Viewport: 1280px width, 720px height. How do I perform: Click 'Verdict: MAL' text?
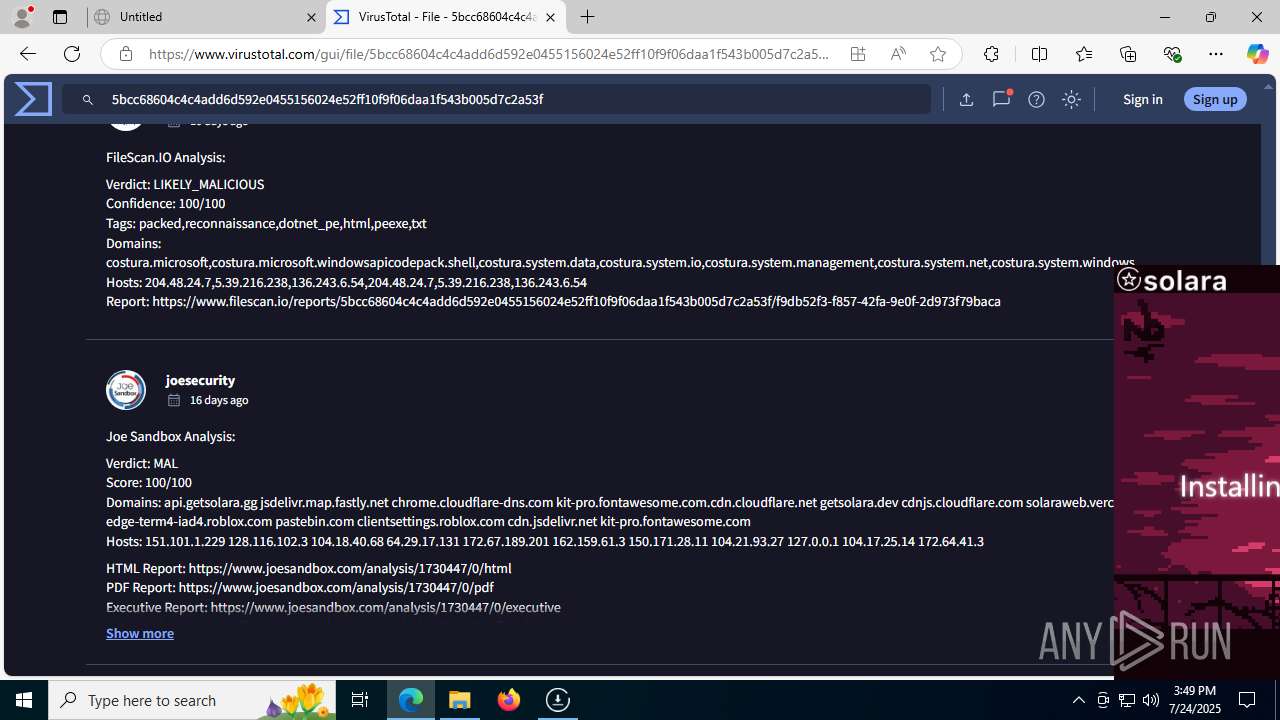[x=142, y=463]
